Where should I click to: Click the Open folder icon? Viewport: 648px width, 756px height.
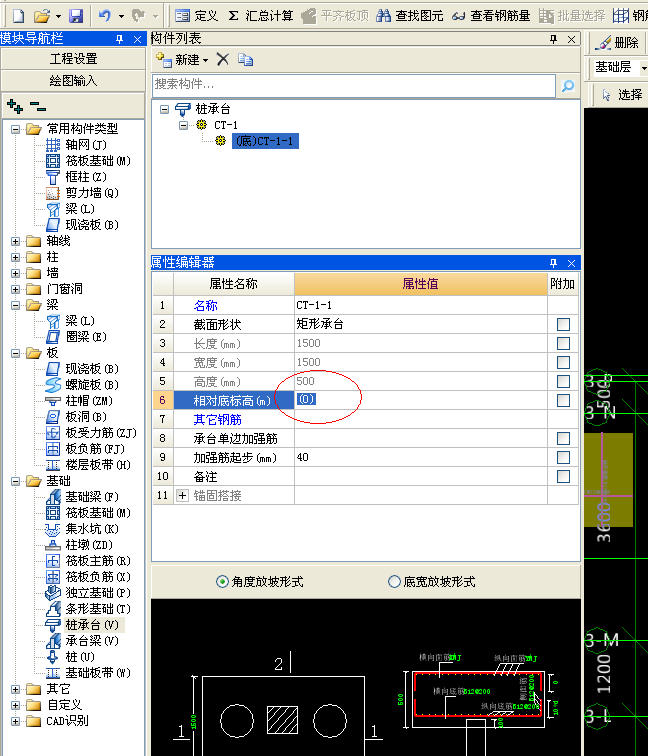[x=42, y=16]
